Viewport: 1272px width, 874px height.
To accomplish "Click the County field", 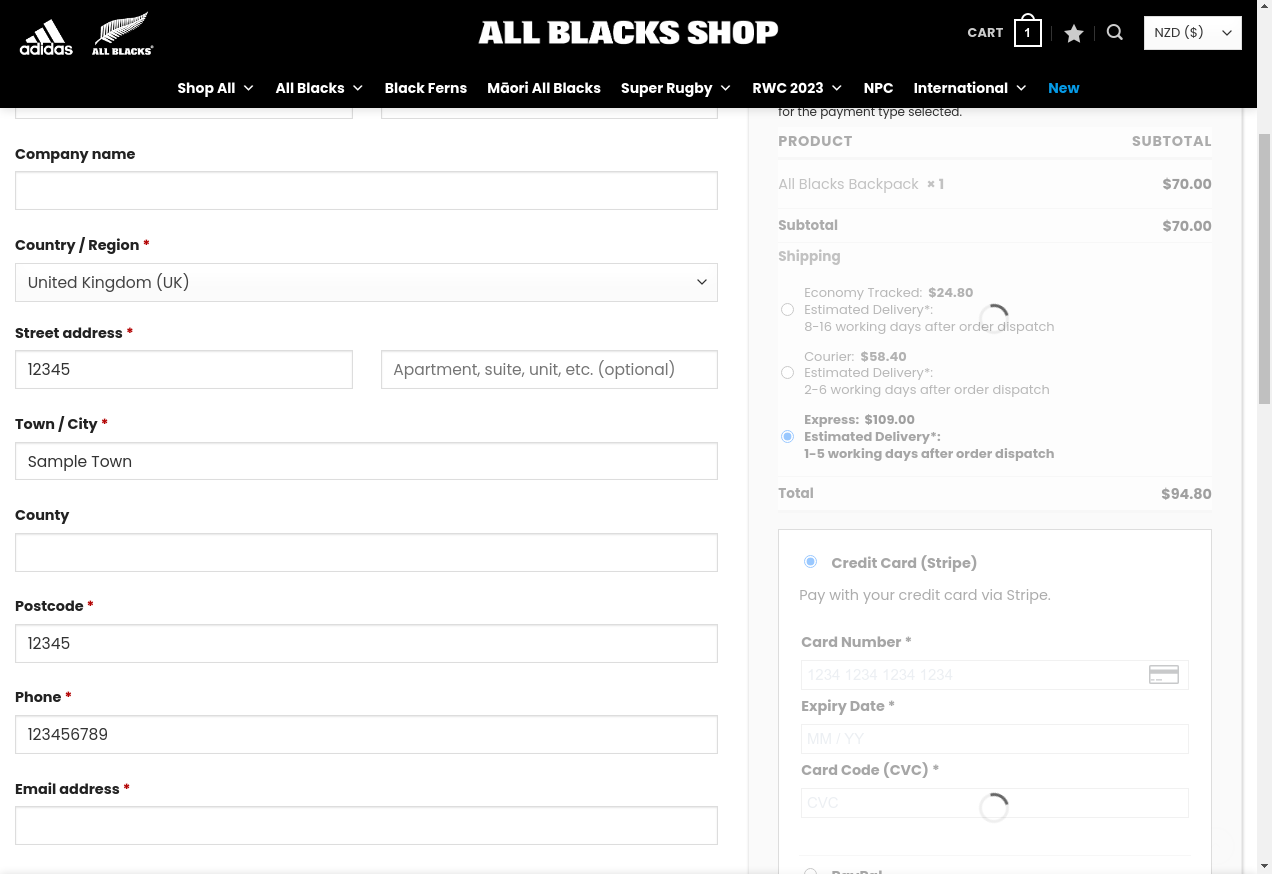I will click(366, 552).
